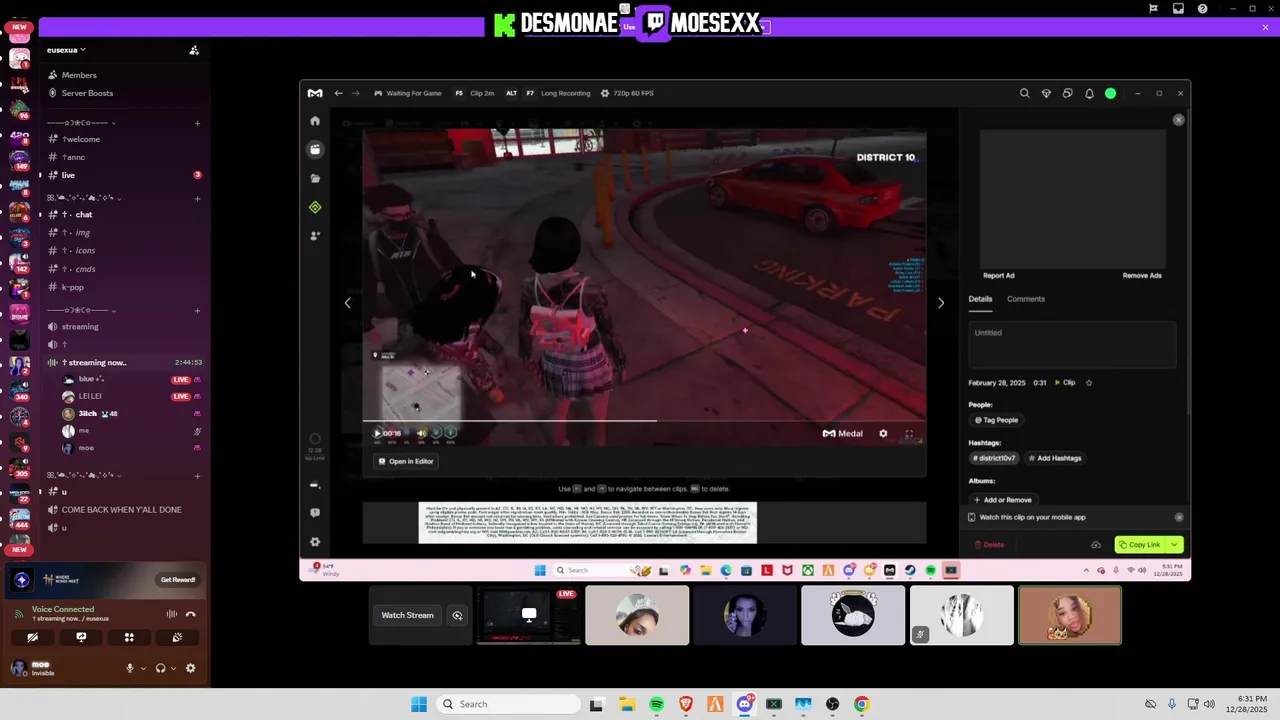1280x720 pixels.
Task: Open Chrome from Windows taskbar
Action: [861, 704]
